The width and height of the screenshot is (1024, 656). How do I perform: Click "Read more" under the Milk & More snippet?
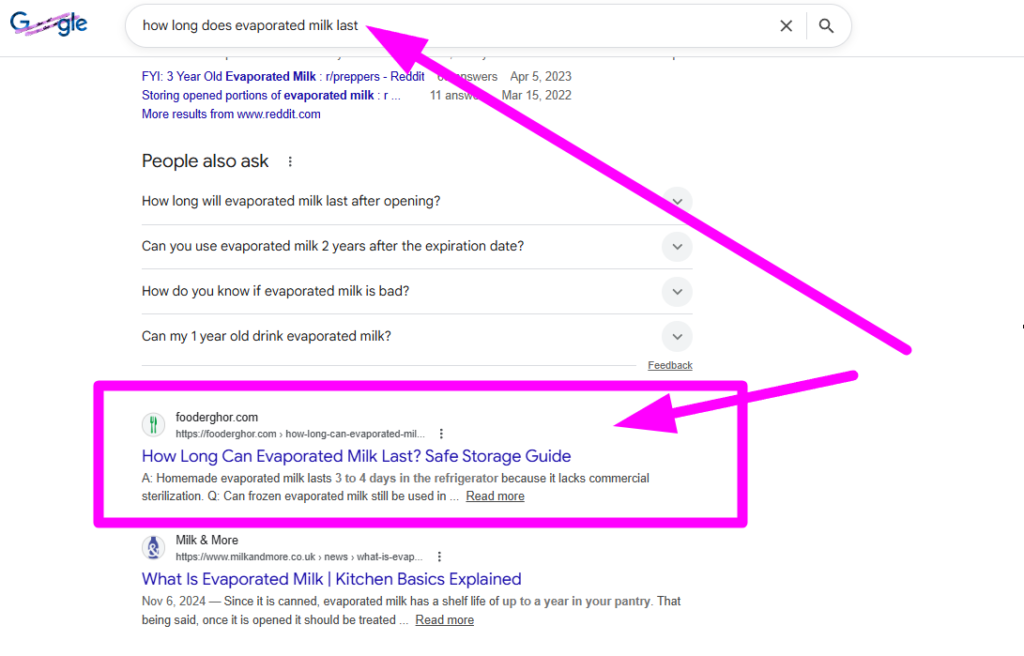click(x=444, y=619)
